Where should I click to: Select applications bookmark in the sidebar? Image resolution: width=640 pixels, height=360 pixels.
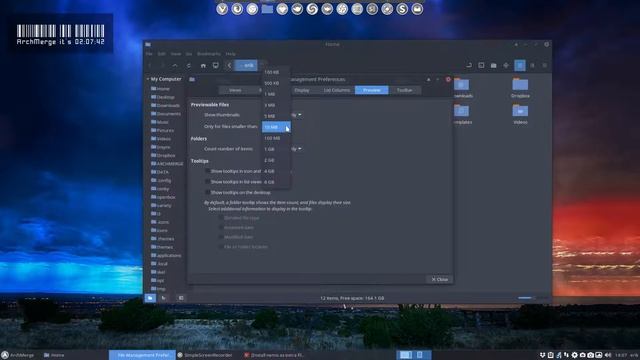click(x=166, y=256)
